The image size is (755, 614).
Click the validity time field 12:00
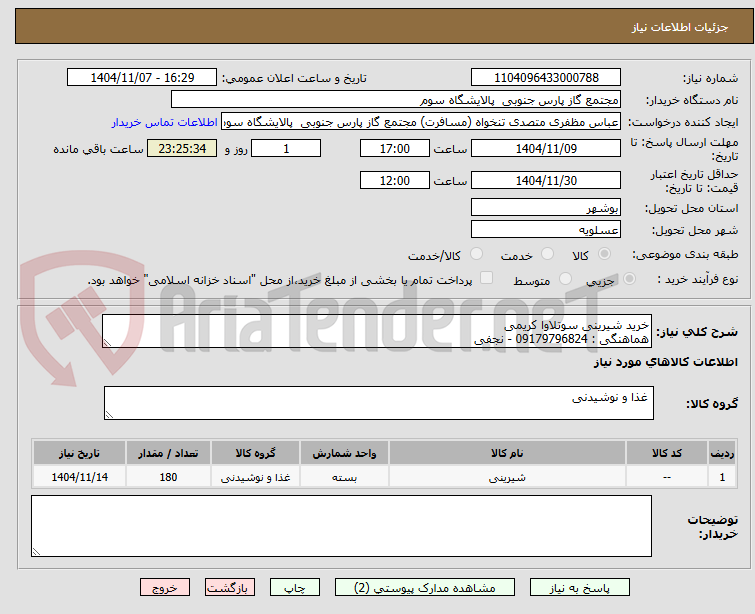pos(395,181)
